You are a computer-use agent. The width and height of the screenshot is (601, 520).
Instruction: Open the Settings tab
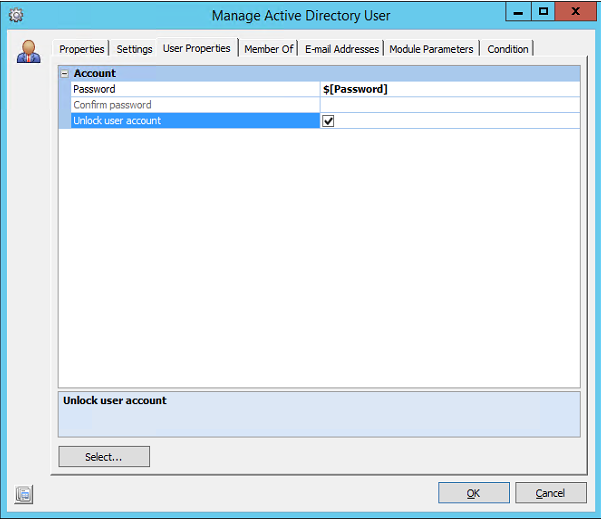[x=134, y=49]
